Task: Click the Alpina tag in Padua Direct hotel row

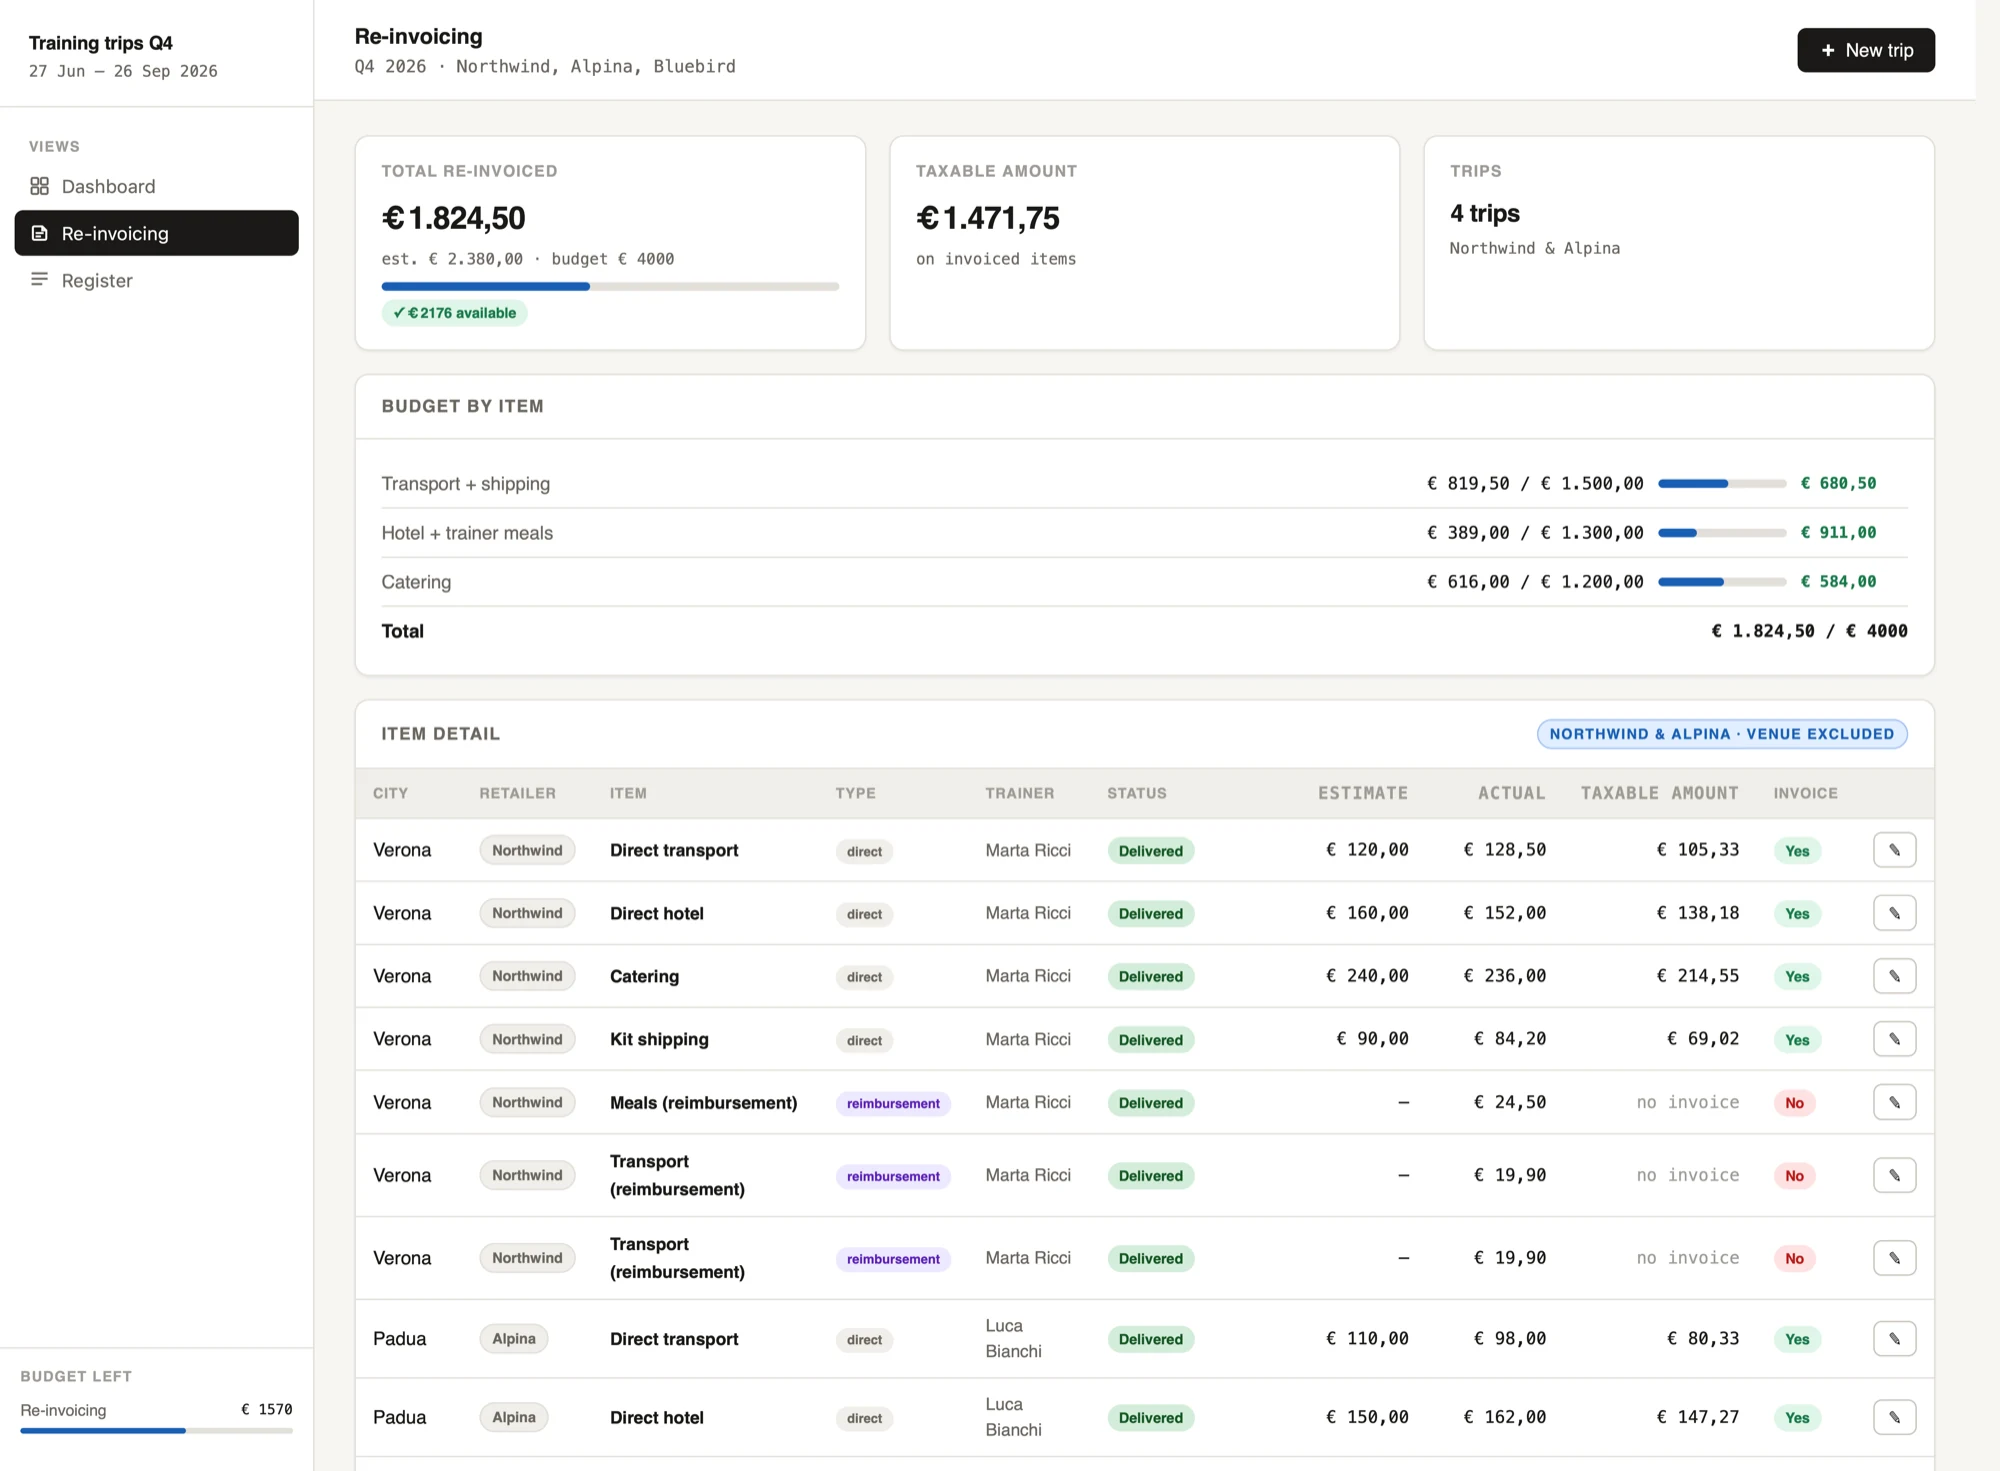Action: (x=514, y=1417)
